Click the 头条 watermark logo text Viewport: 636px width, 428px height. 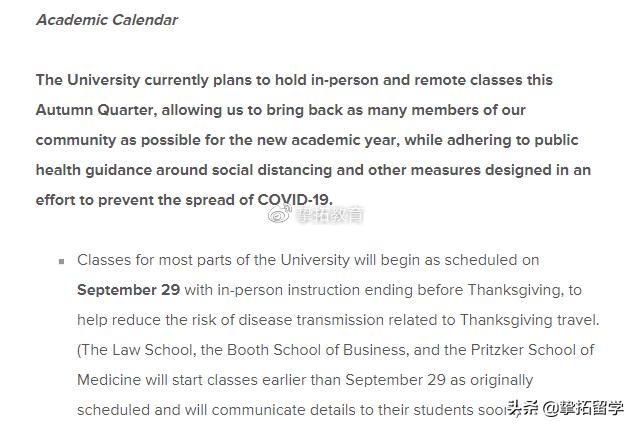click(x=523, y=408)
